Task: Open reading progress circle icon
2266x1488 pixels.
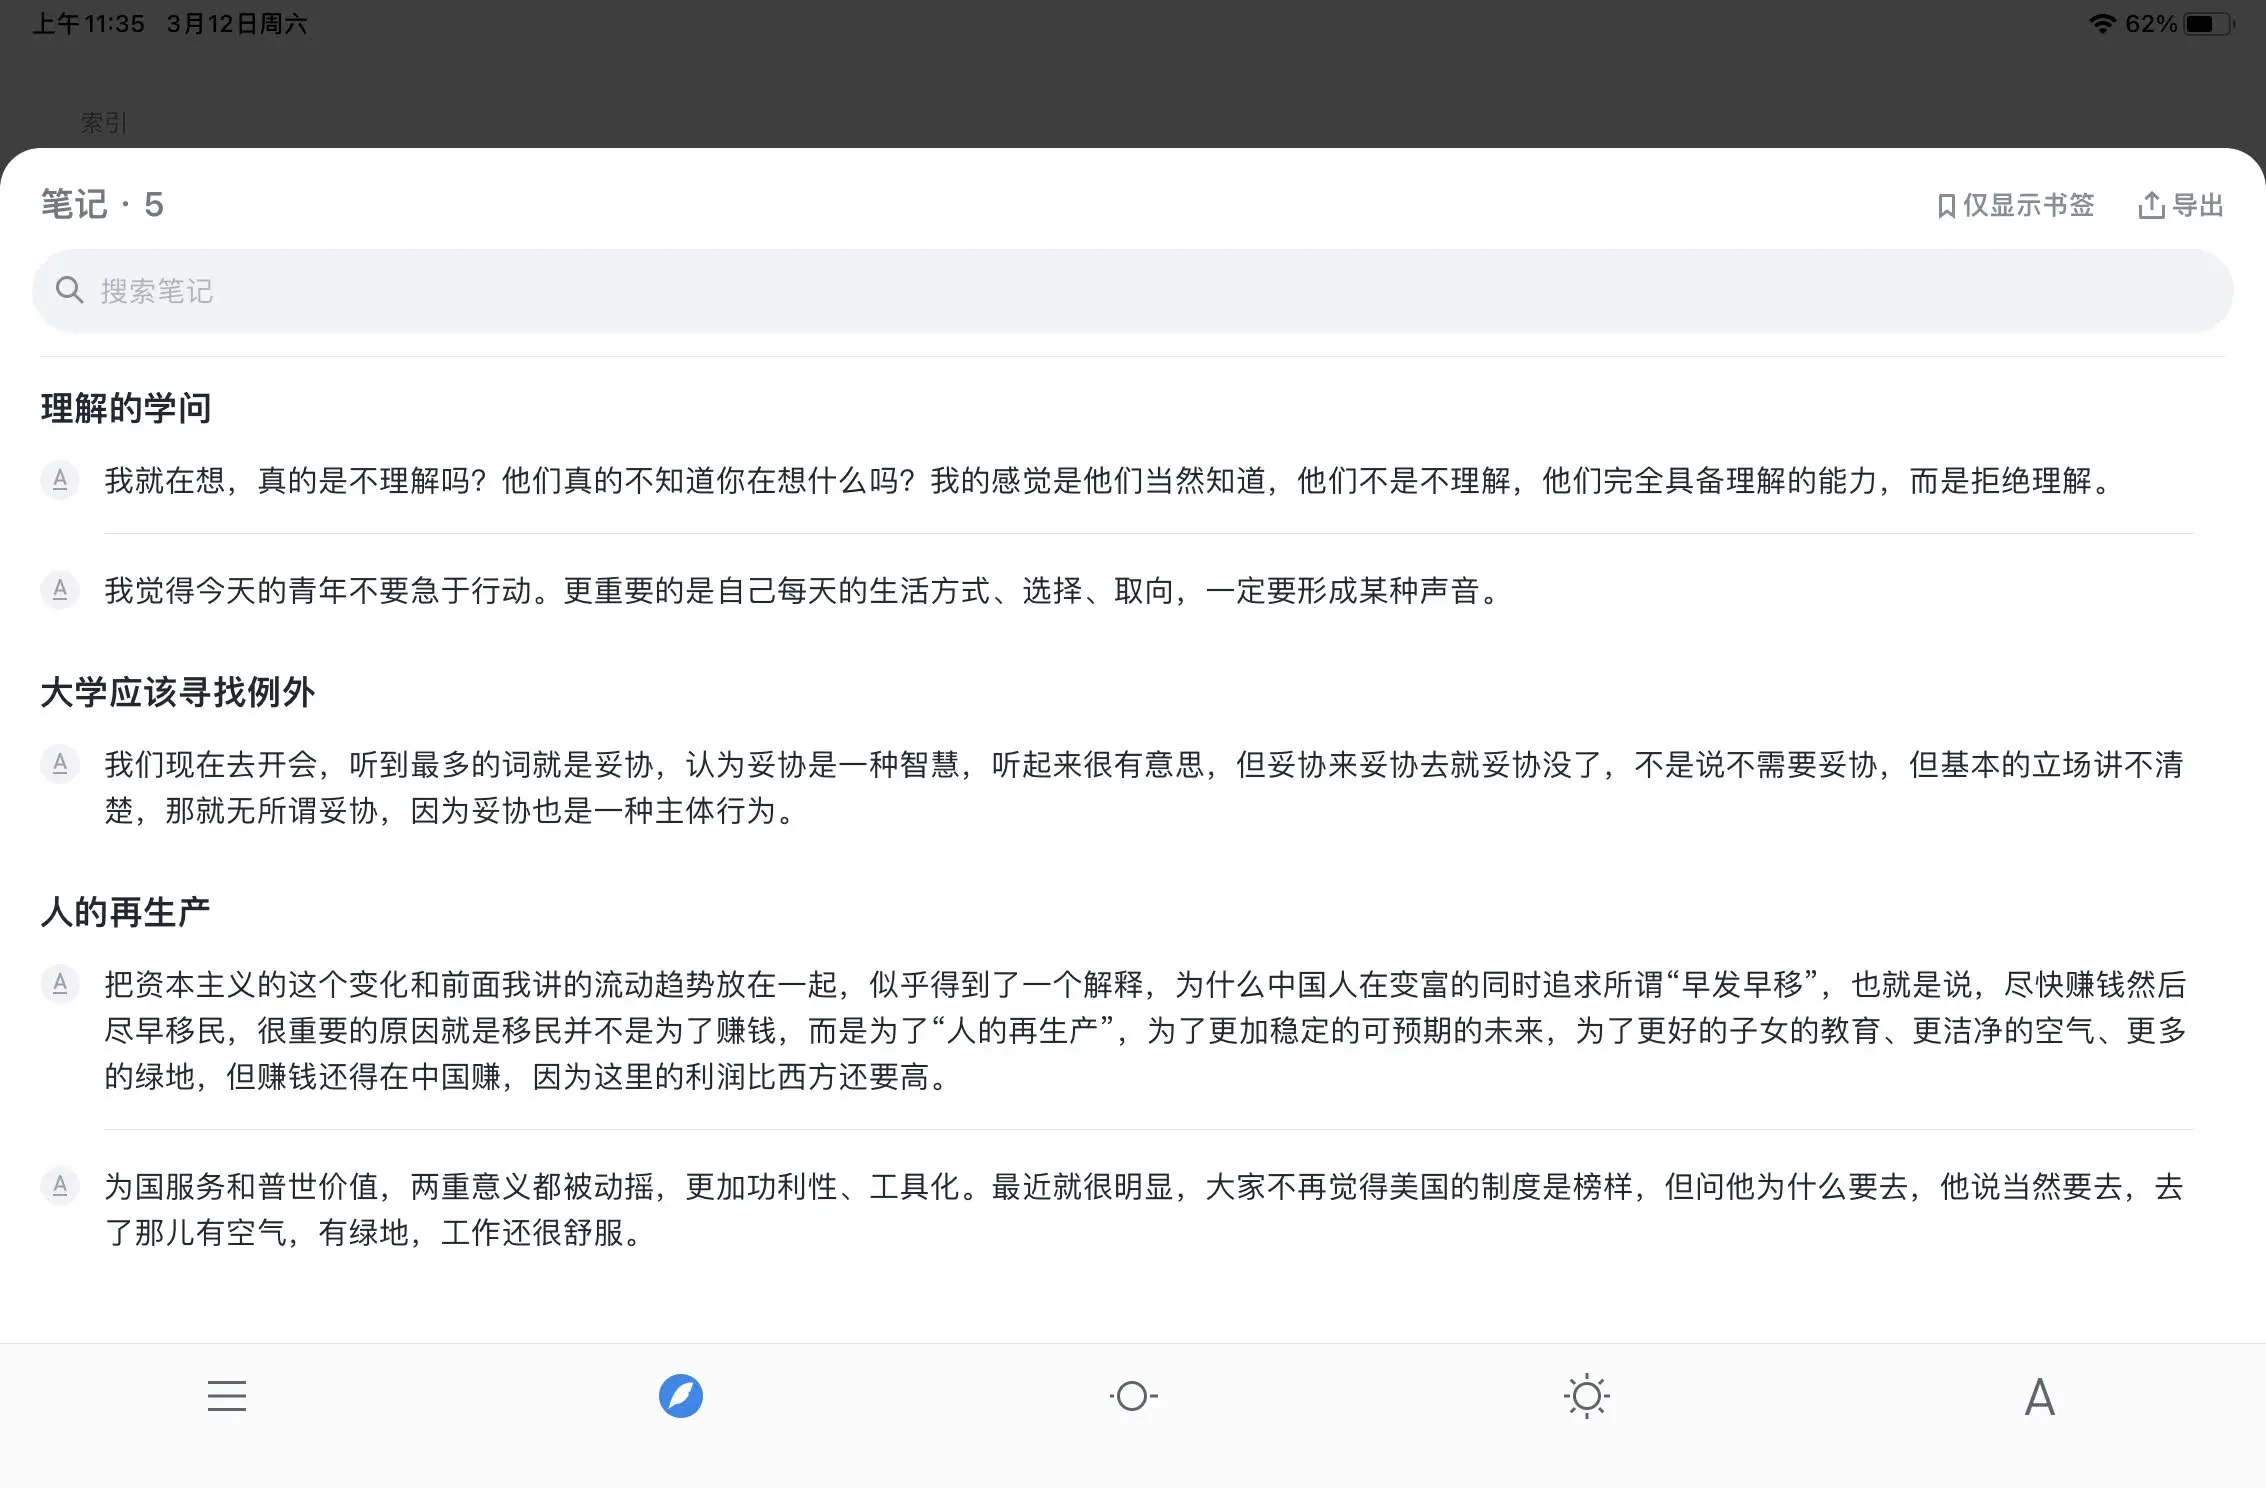Action: tap(1133, 1396)
